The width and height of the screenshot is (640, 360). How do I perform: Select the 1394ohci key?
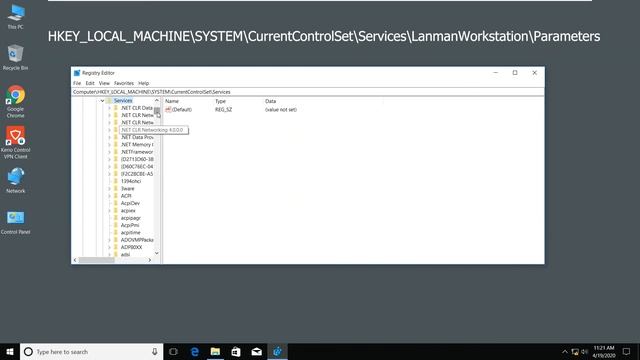tap(131, 181)
